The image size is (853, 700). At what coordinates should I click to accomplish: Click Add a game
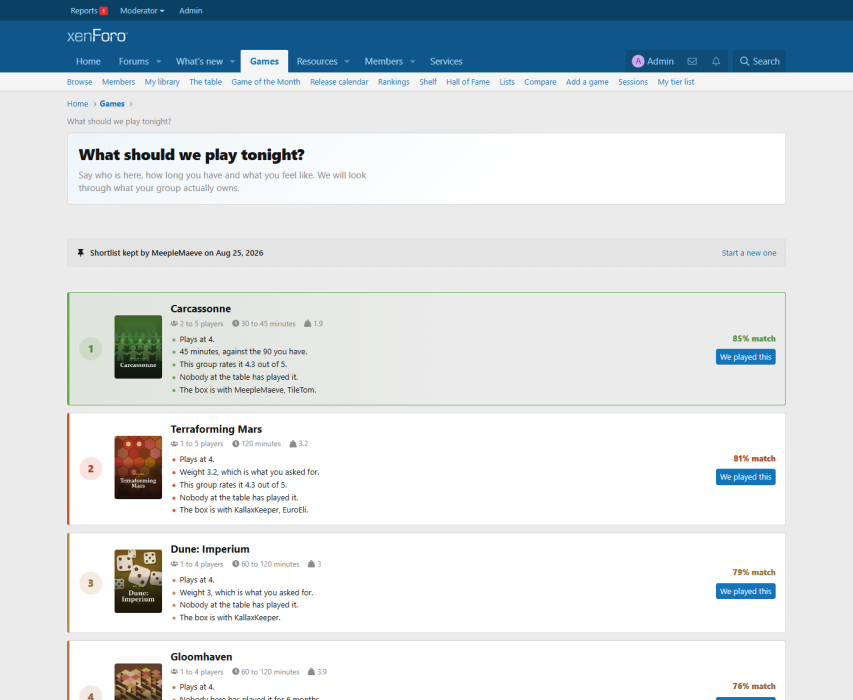coord(587,82)
